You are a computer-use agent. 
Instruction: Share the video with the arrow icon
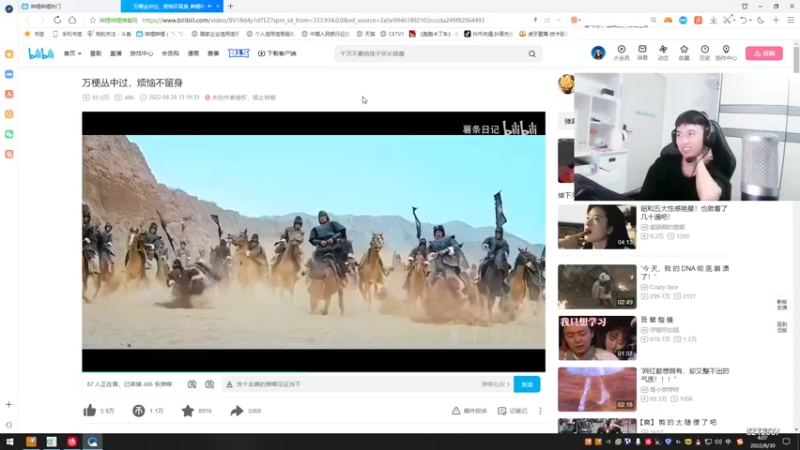pyautogui.click(x=237, y=411)
